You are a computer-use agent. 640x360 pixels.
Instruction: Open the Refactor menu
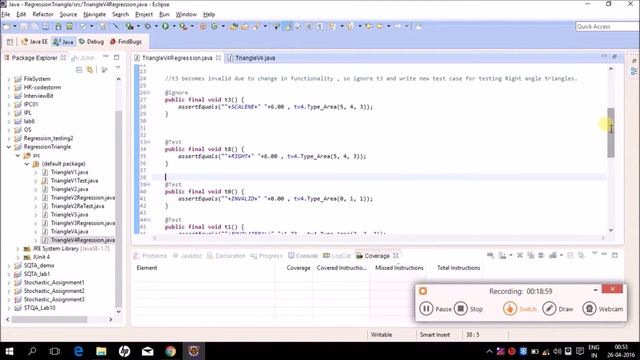pos(43,14)
